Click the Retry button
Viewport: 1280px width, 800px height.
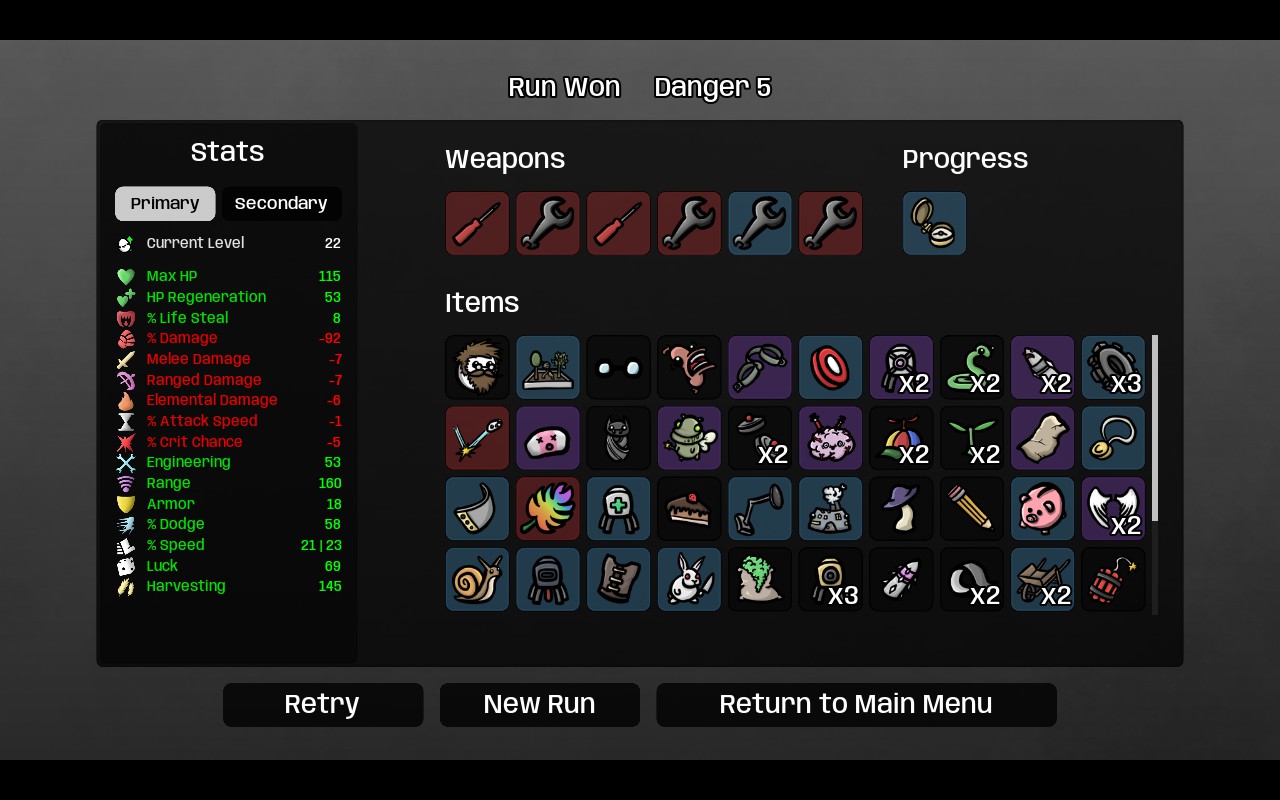pyautogui.click(x=323, y=705)
